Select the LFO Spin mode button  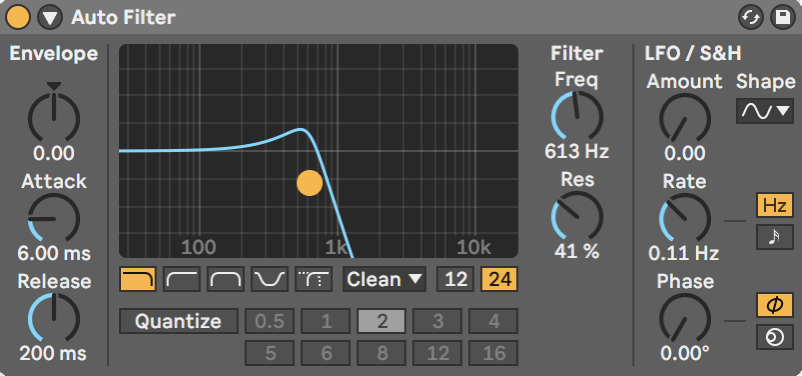click(x=774, y=338)
